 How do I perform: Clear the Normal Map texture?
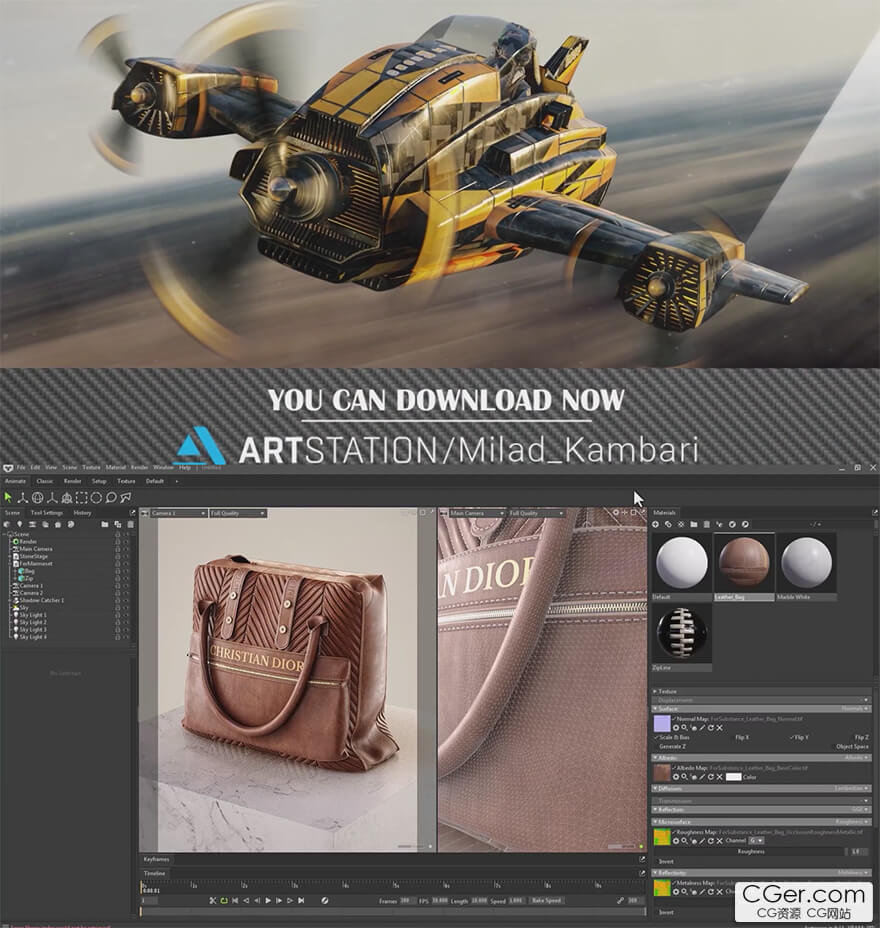tap(720, 728)
